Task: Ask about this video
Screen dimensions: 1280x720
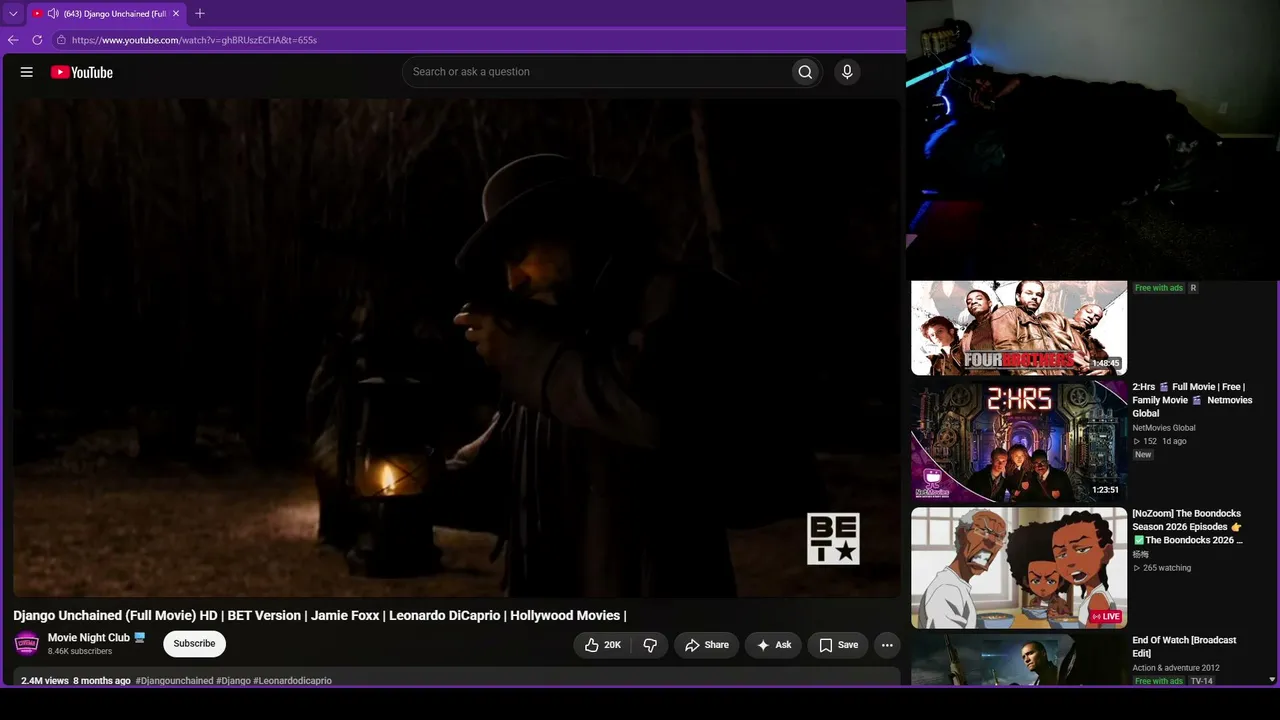Action: [x=773, y=645]
